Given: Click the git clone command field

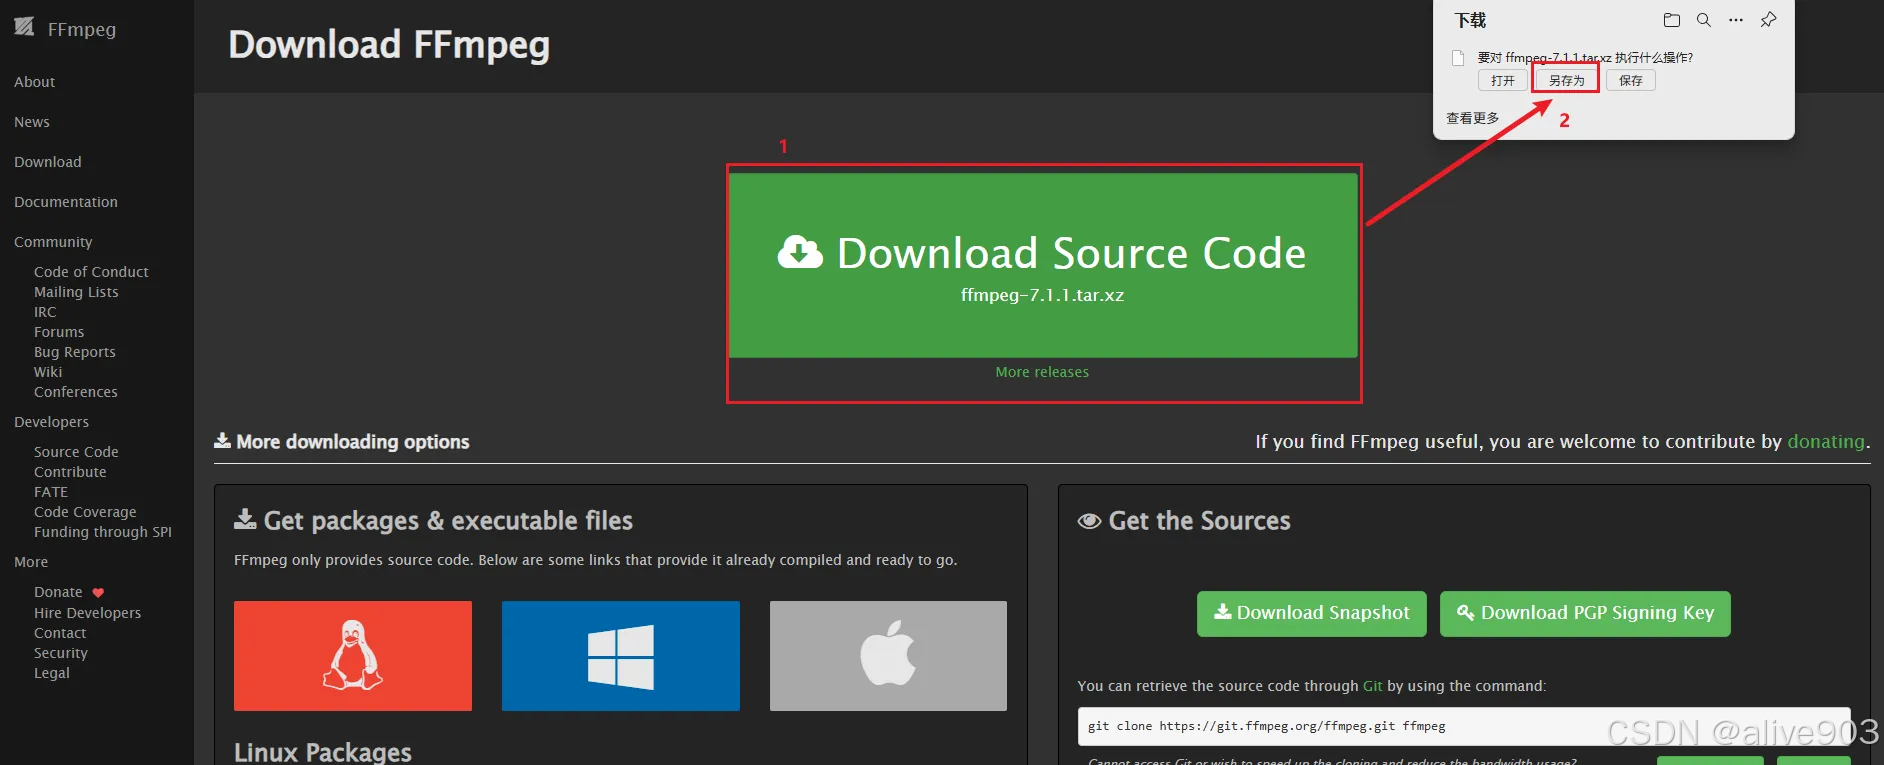Looking at the screenshot, I should pos(1464,726).
